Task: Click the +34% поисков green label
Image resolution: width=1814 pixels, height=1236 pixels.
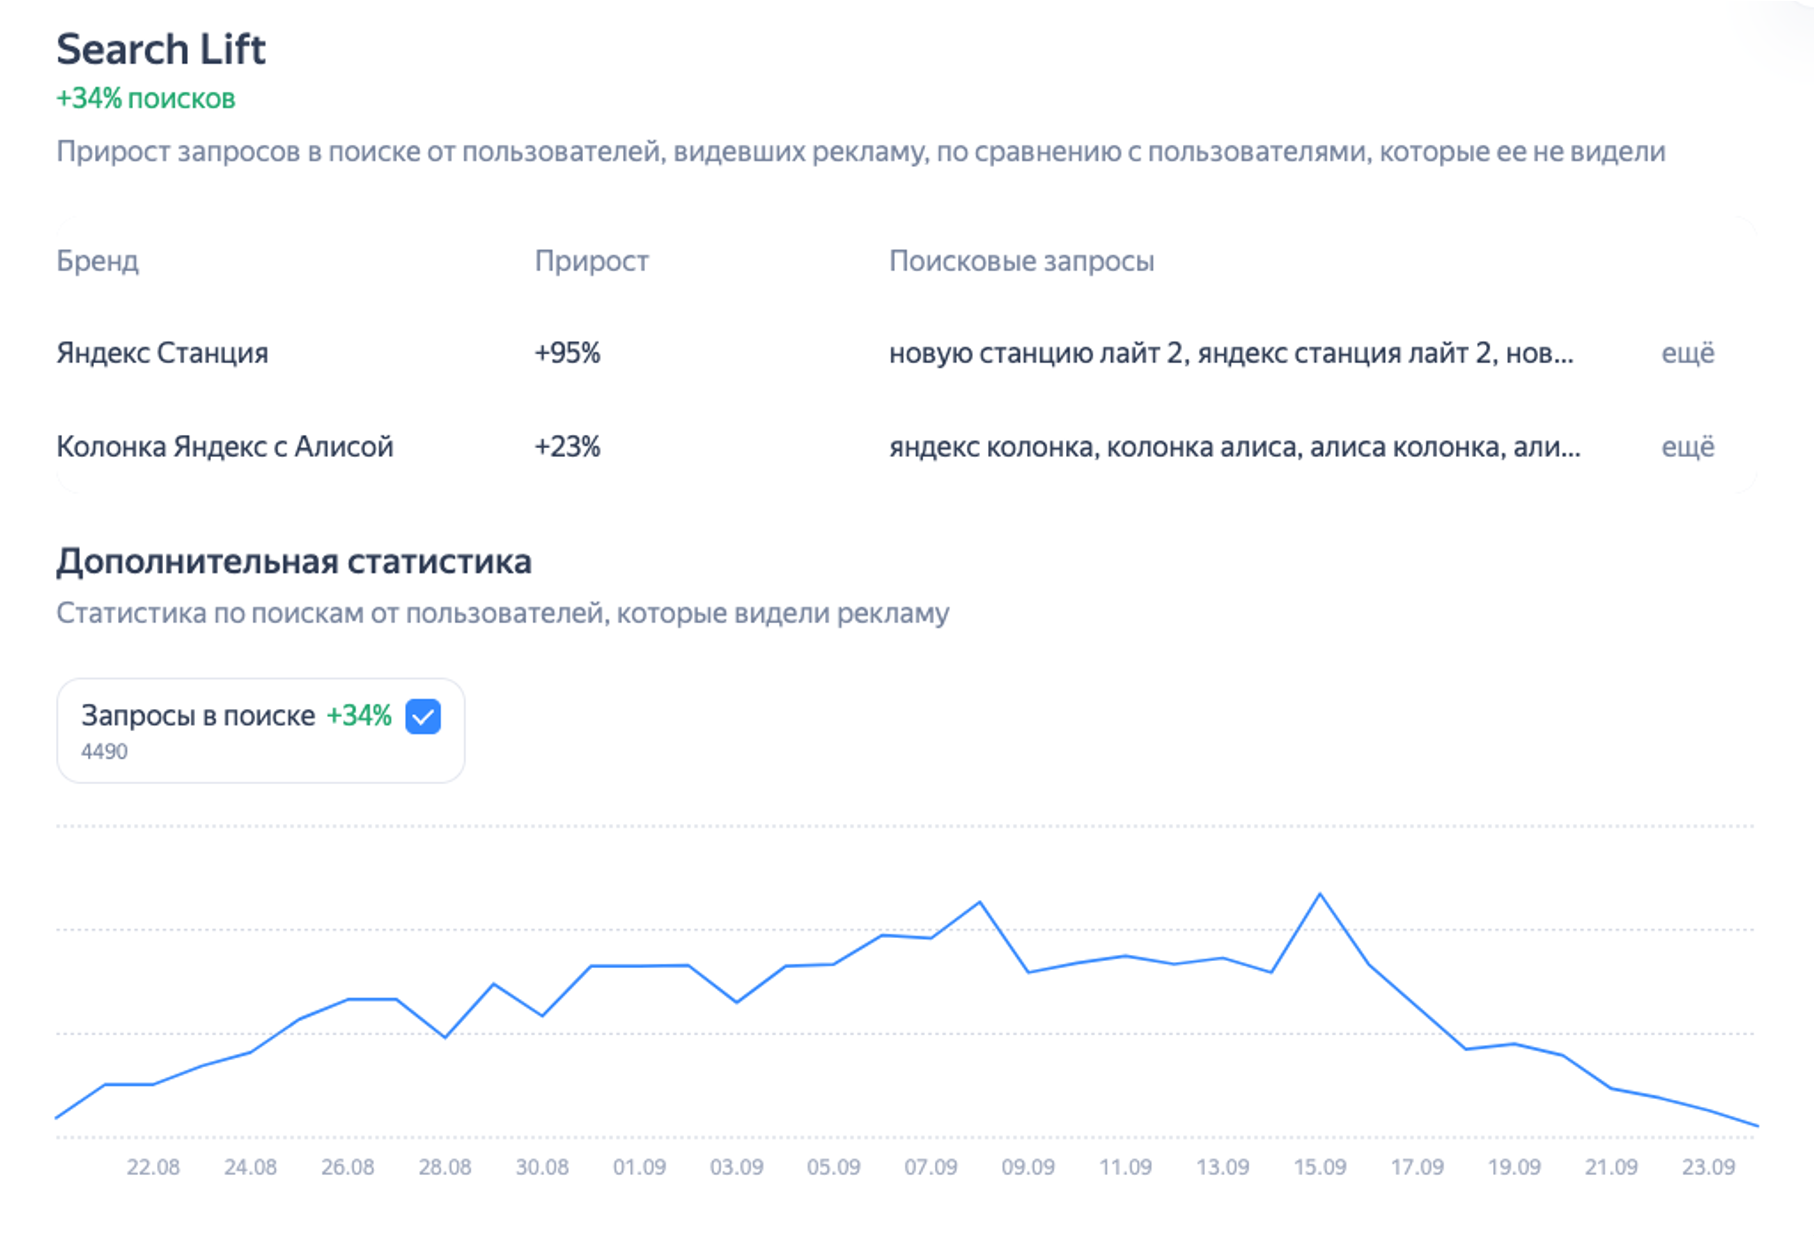Action: pos(145,98)
